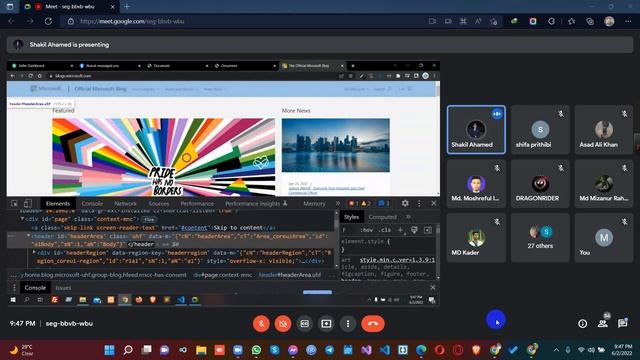Open Skype from the taskbar

275,350
